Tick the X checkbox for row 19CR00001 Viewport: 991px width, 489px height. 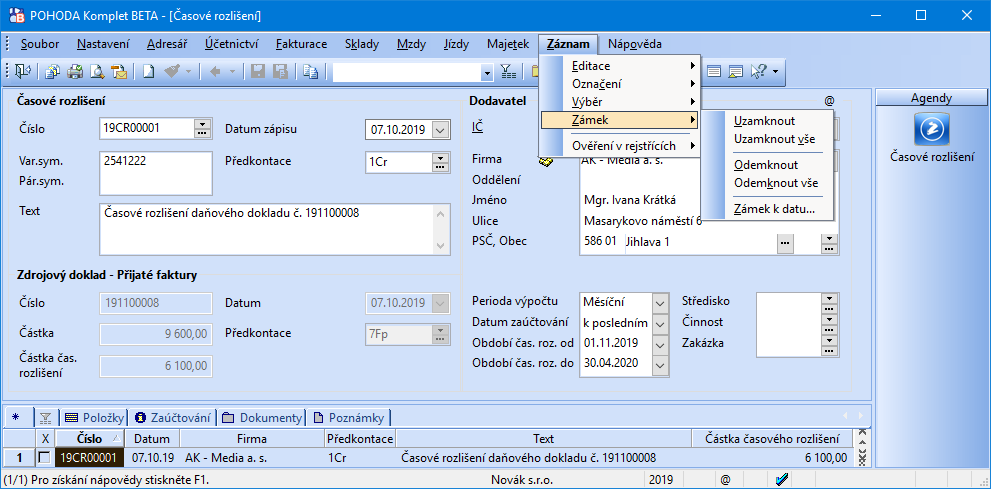click(x=45, y=457)
